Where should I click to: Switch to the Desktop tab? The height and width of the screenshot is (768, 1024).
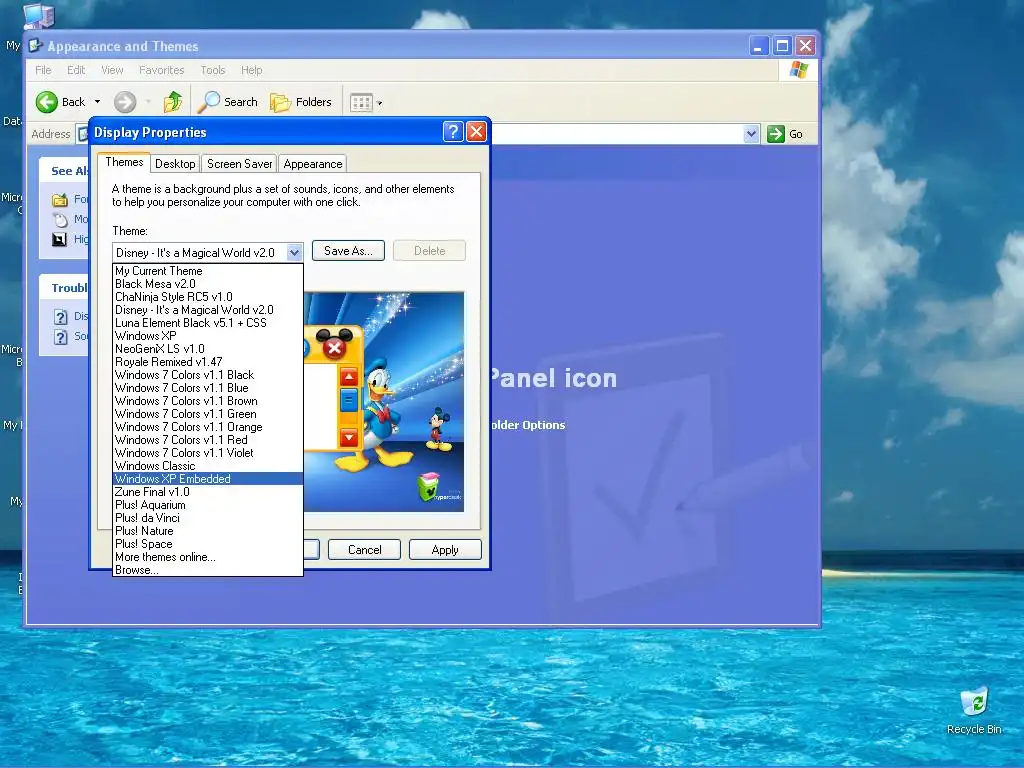[x=175, y=164]
